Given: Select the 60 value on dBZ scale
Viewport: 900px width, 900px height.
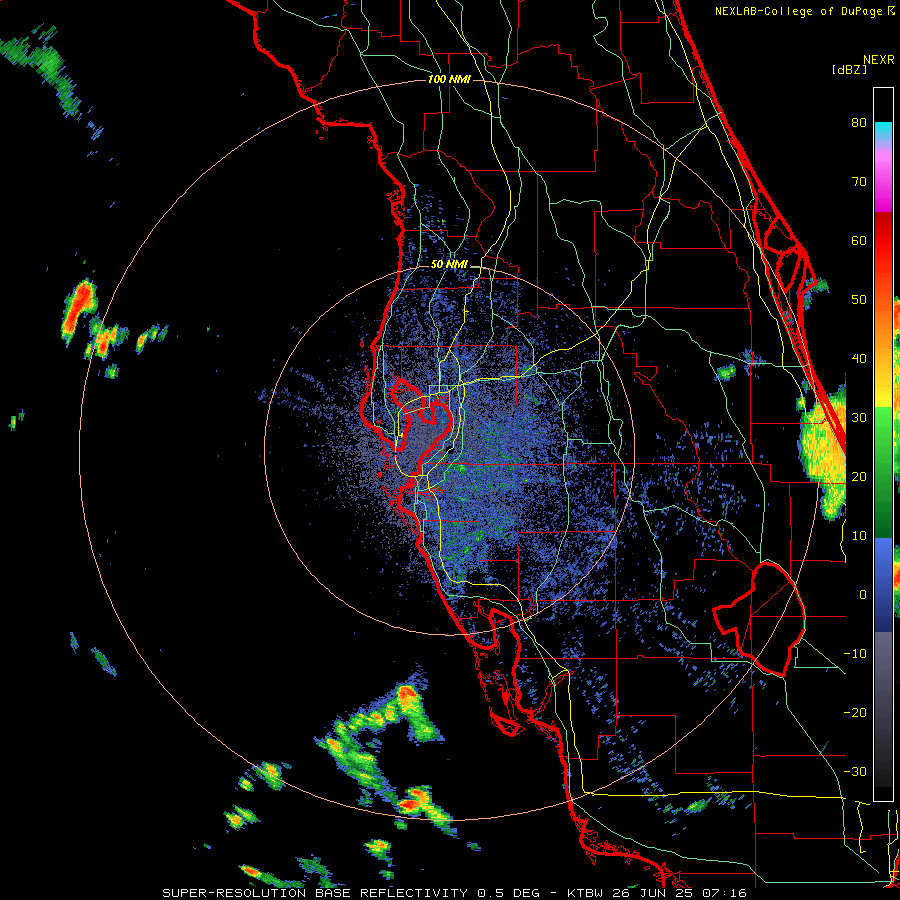Looking at the screenshot, I should coord(859,240).
